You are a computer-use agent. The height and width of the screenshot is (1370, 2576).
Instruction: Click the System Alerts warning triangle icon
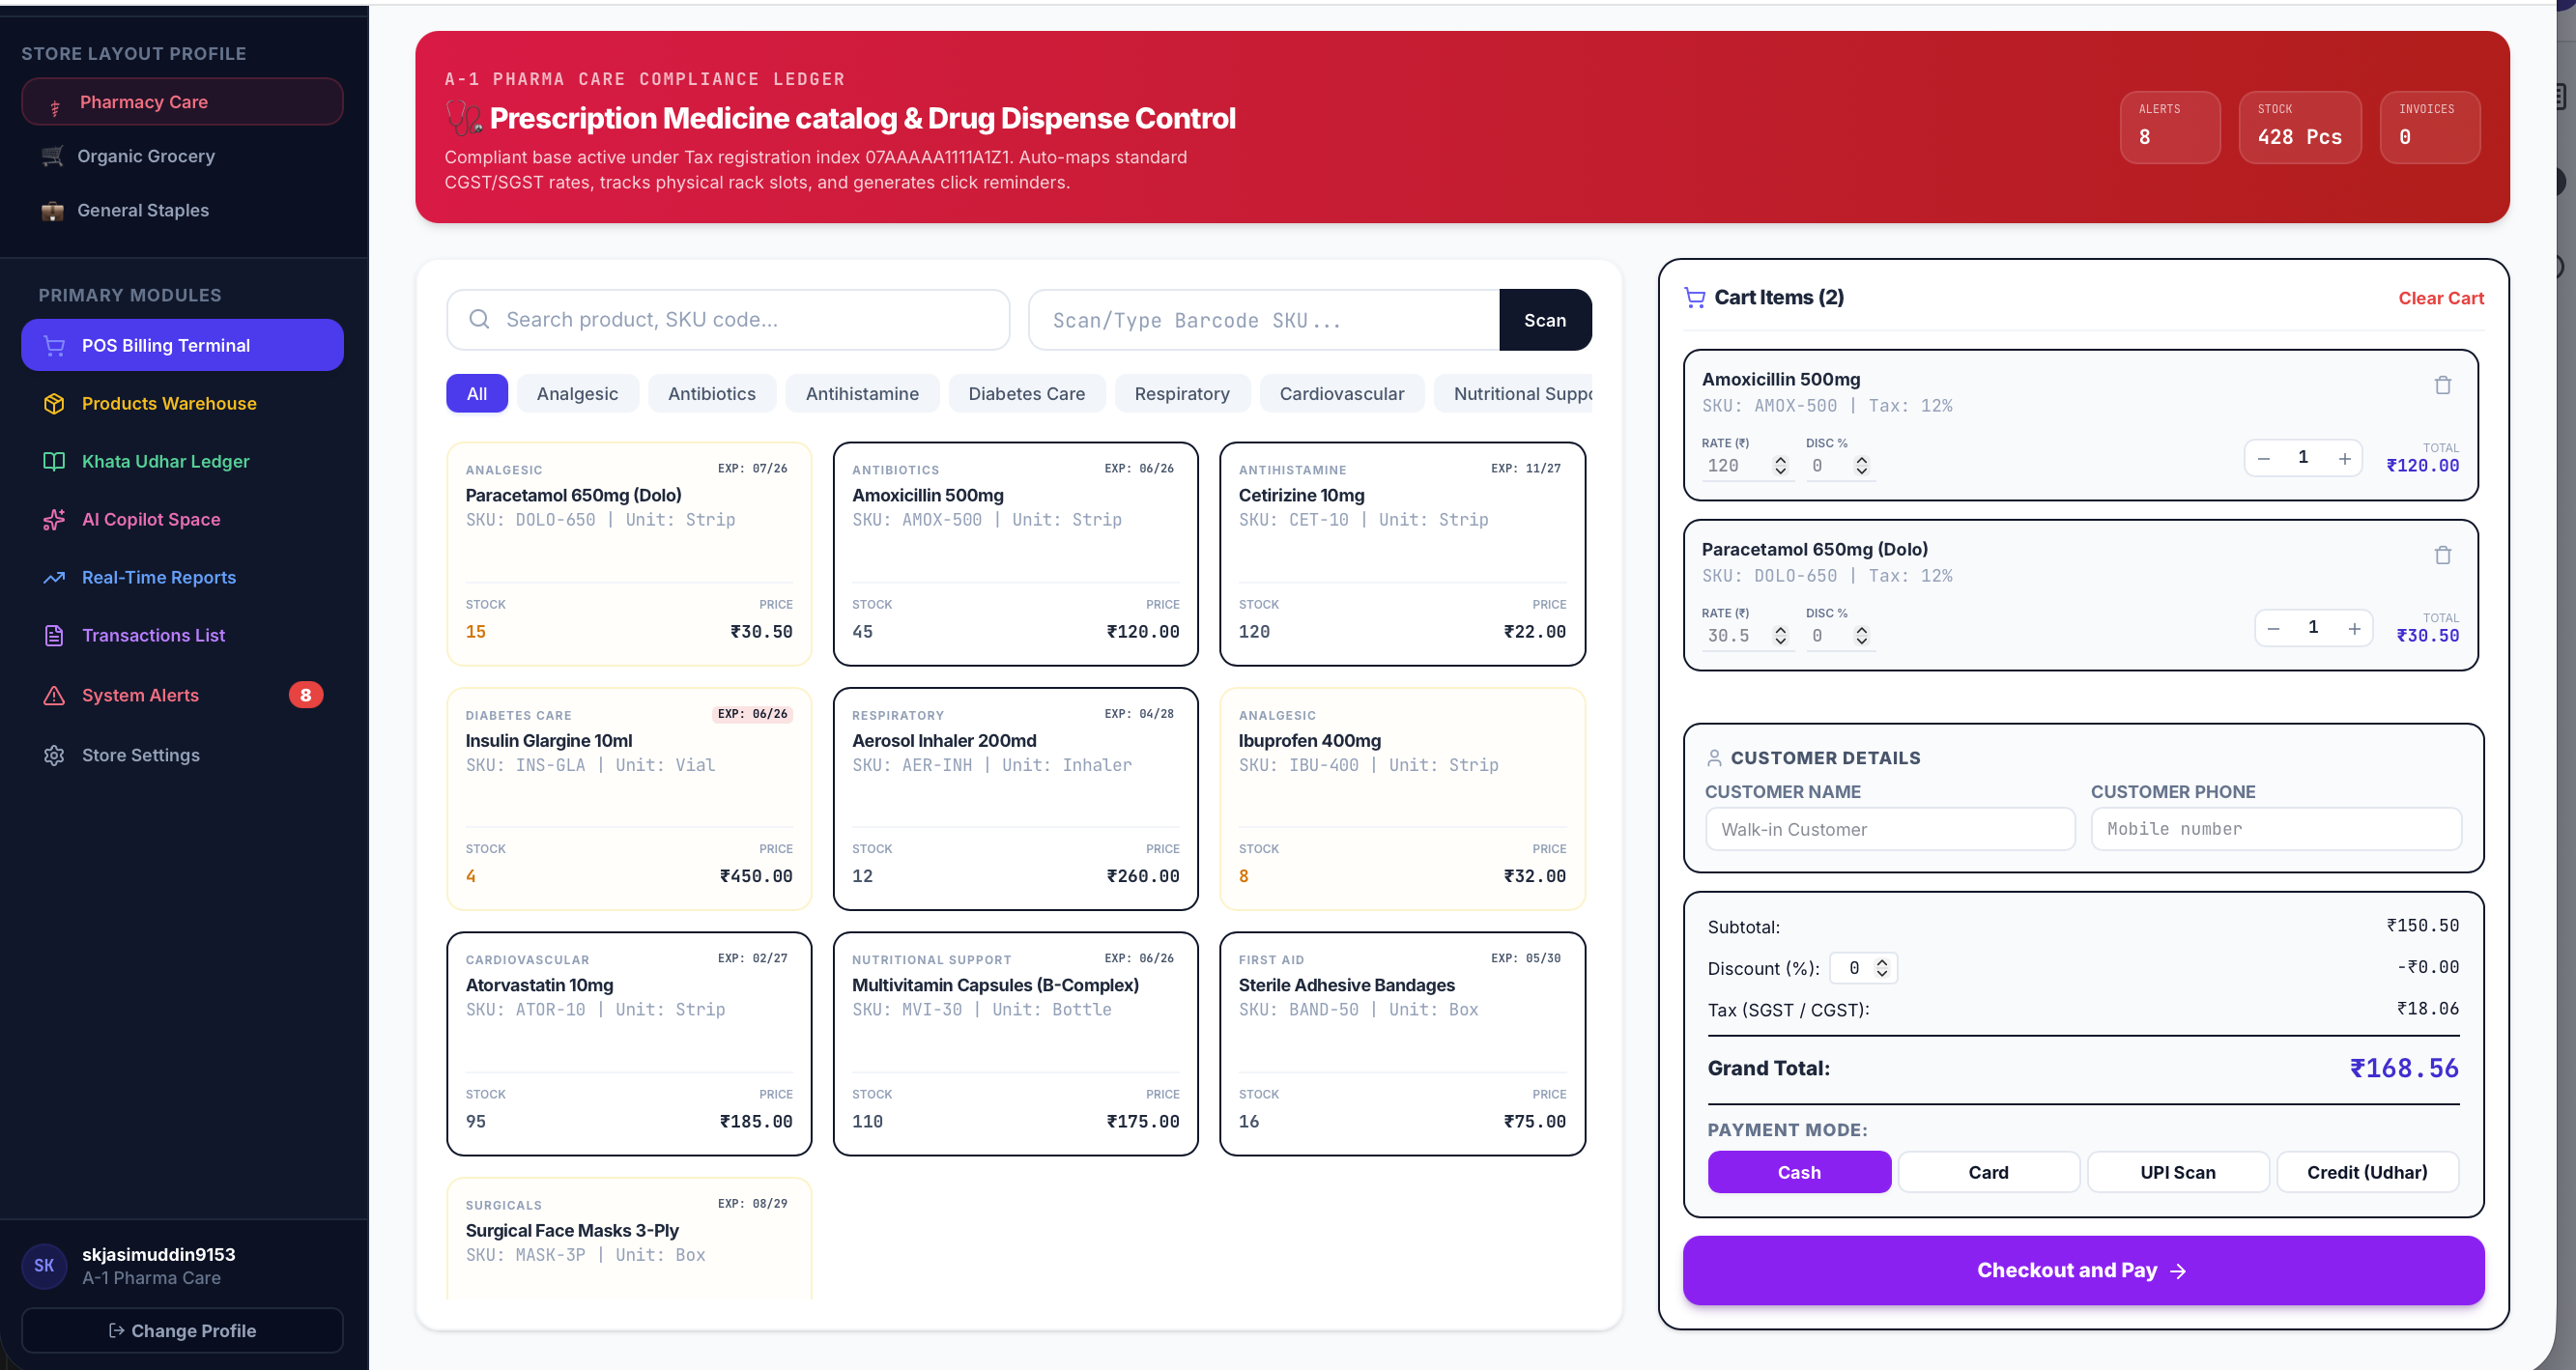54,695
